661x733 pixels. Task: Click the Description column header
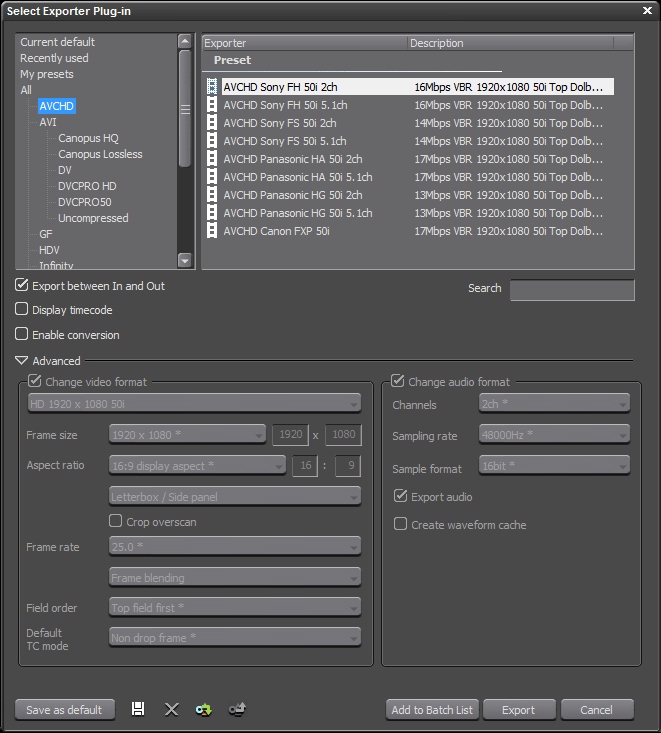[510, 43]
